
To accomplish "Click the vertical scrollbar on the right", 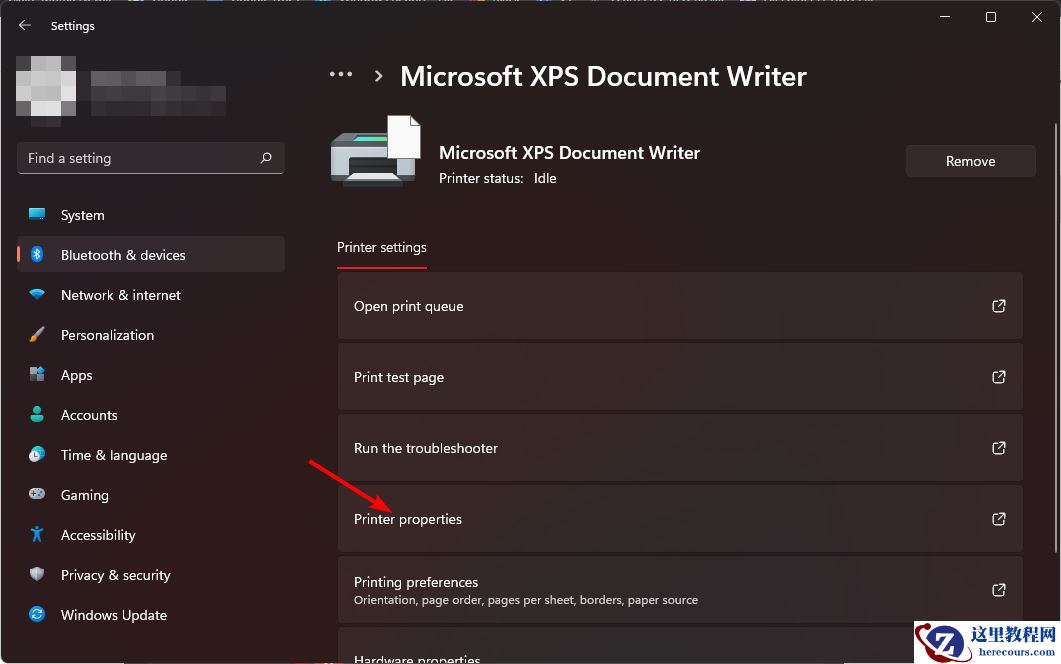I will click(1054, 300).
